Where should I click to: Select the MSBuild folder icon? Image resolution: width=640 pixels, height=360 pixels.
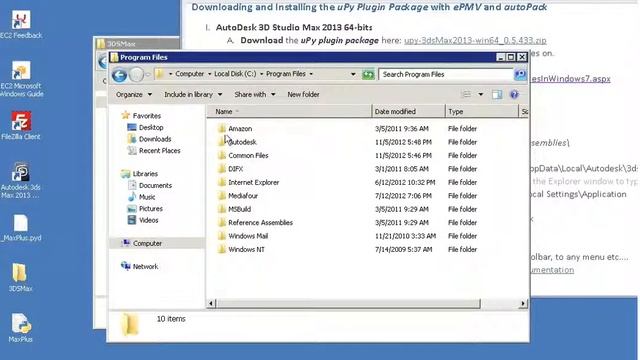tap(222, 209)
